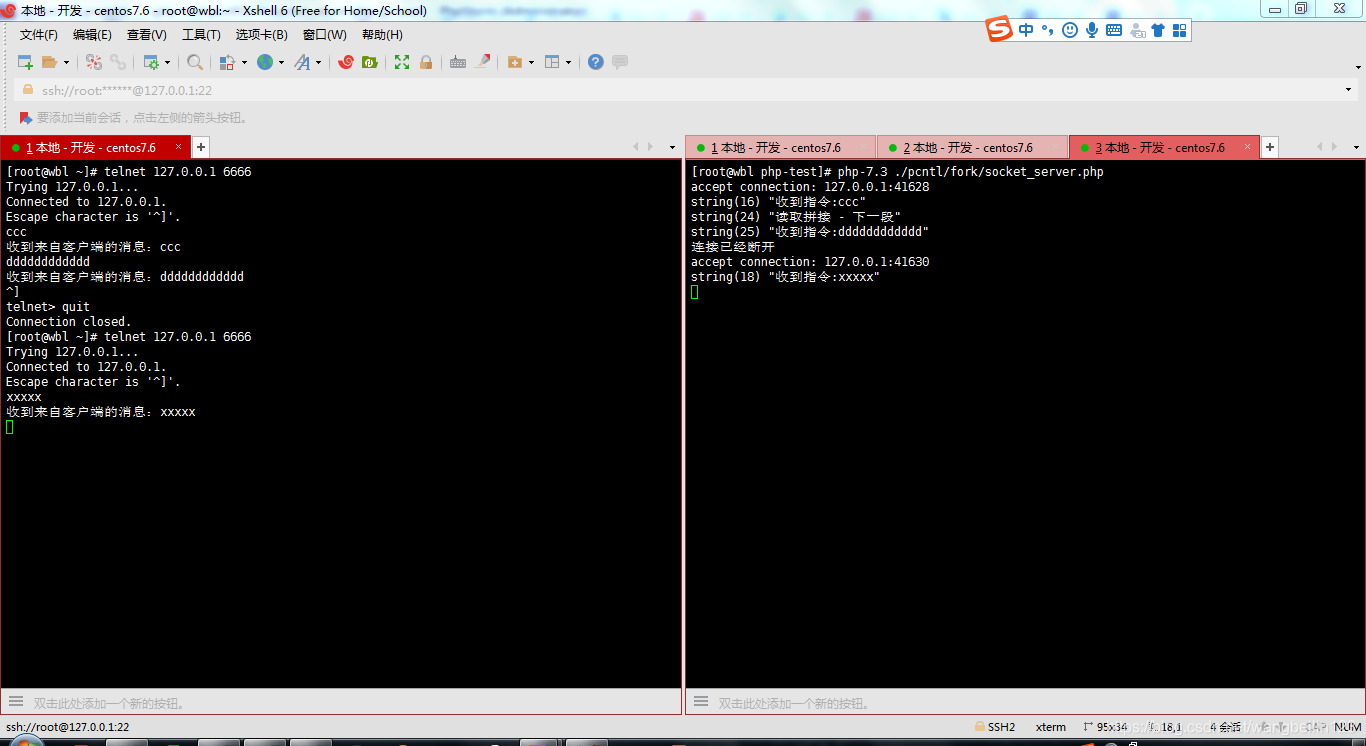Add a new tab in the right pane
Image resolution: width=1366 pixels, height=746 pixels.
1270,147
